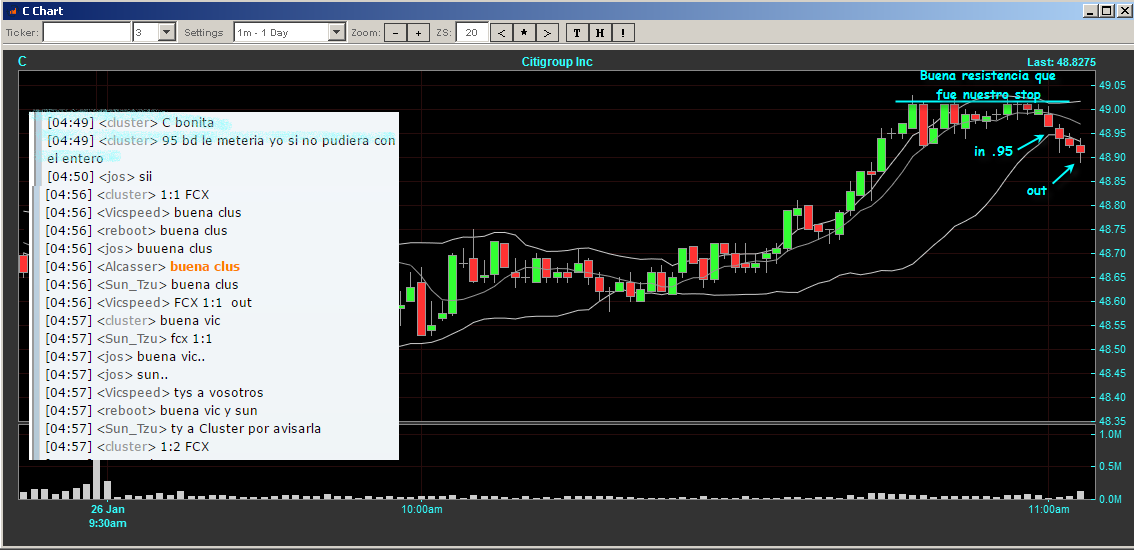The height and width of the screenshot is (550, 1134).
Task: Open the dropdown next to value 3
Action: pos(166,33)
